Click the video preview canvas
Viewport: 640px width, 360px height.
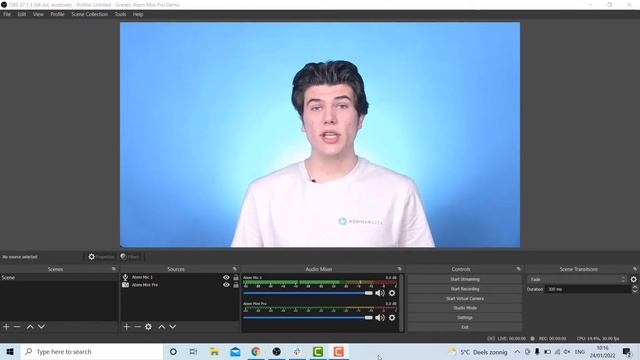[x=320, y=135]
